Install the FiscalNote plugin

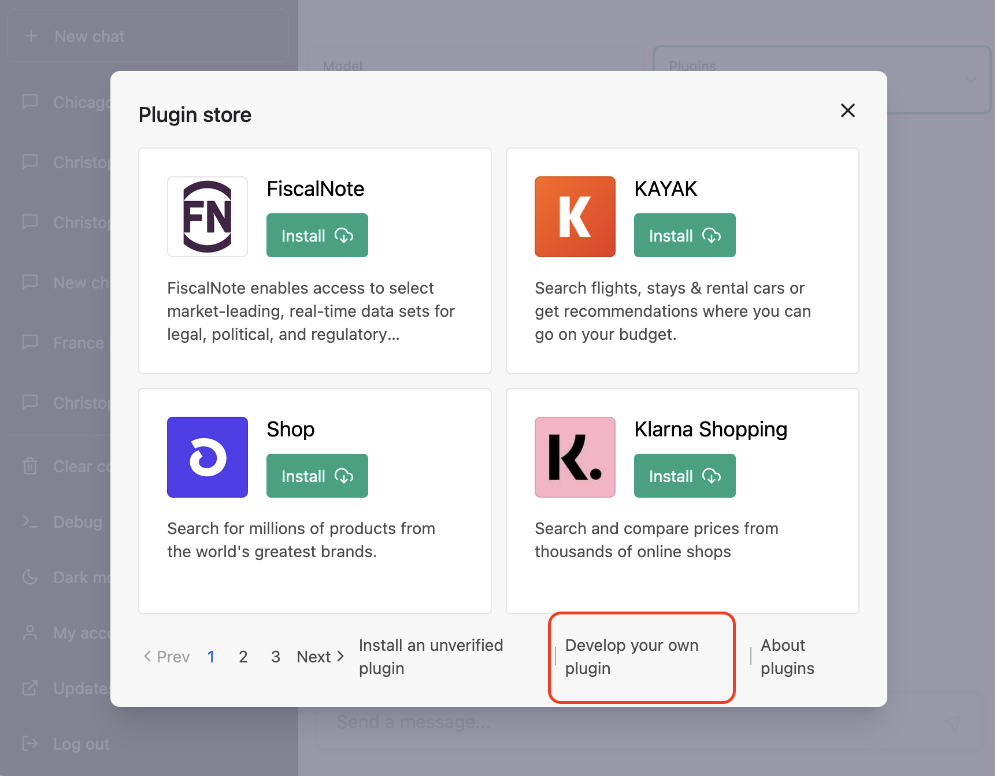coord(317,236)
